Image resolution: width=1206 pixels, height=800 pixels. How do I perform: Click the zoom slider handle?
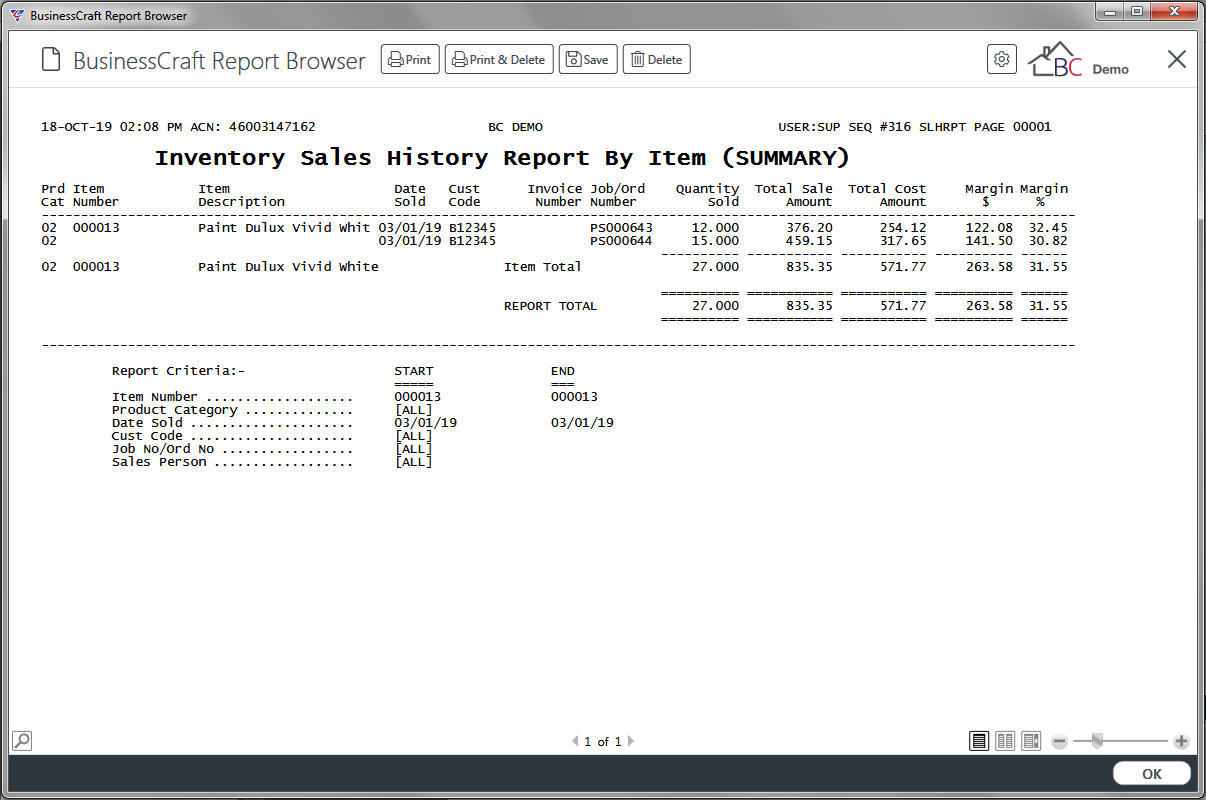coord(1097,741)
